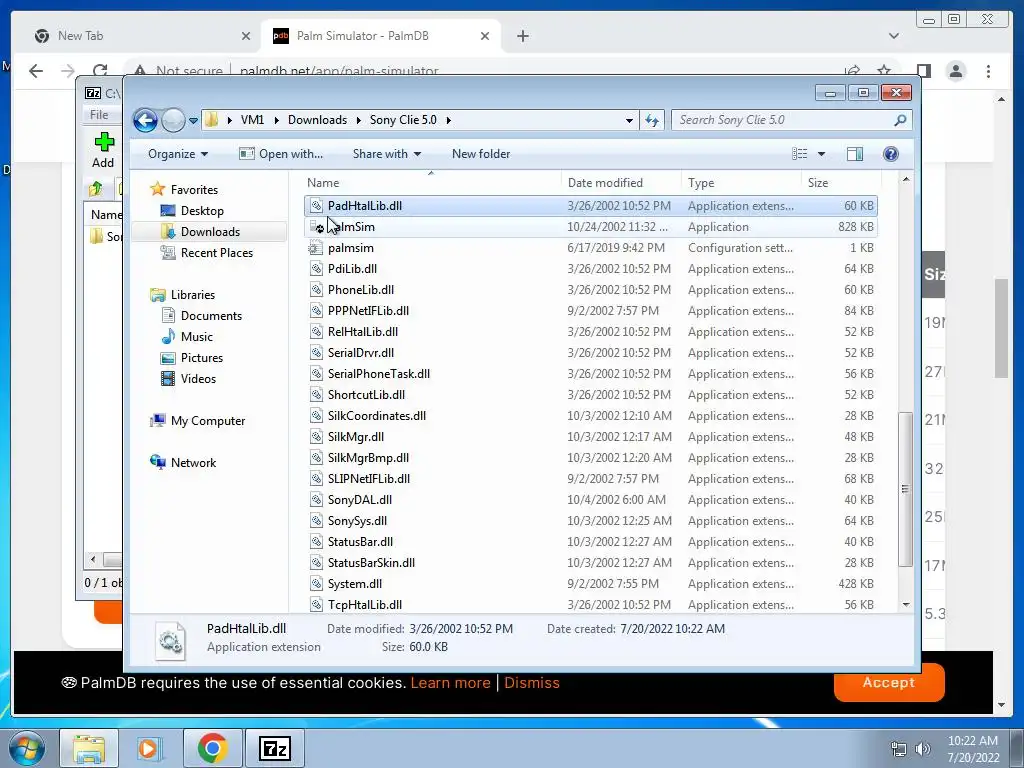Sort by Size column header

click(x=841, y=183)
